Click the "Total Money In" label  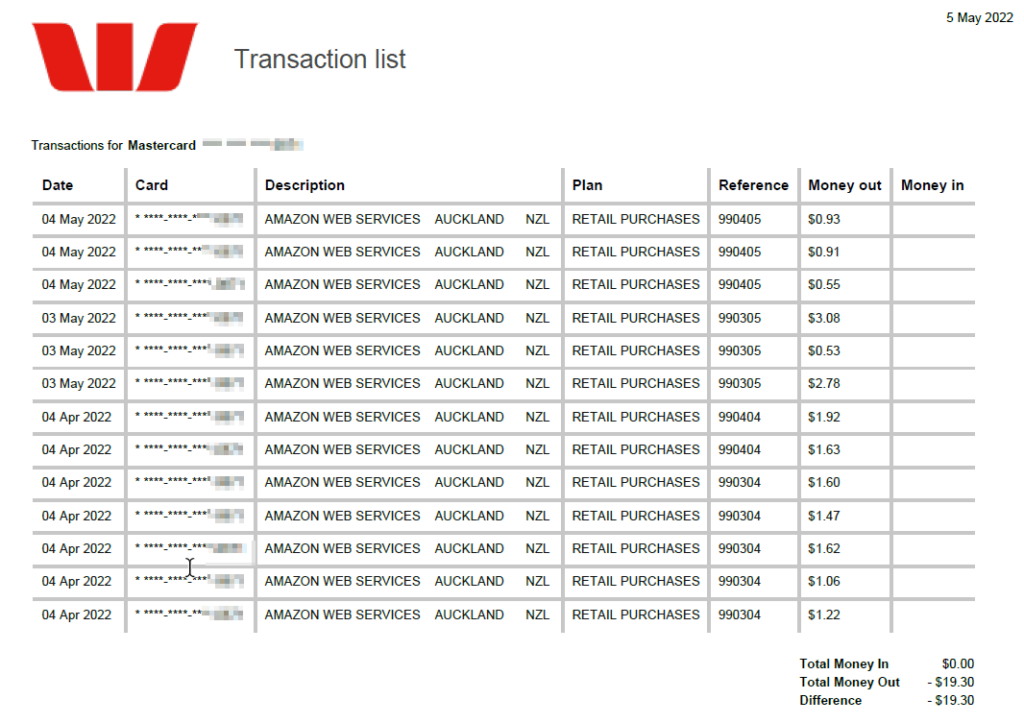[x=844, y=664]
